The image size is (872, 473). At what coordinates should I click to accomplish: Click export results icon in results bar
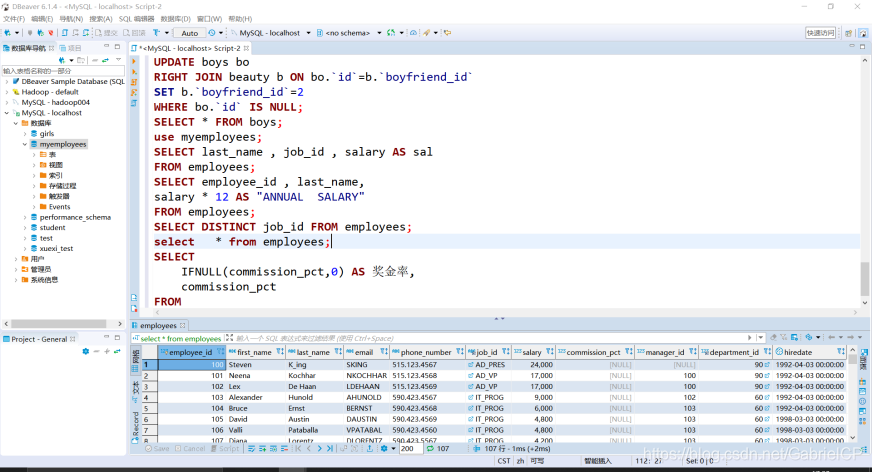(x=369, y=449)
